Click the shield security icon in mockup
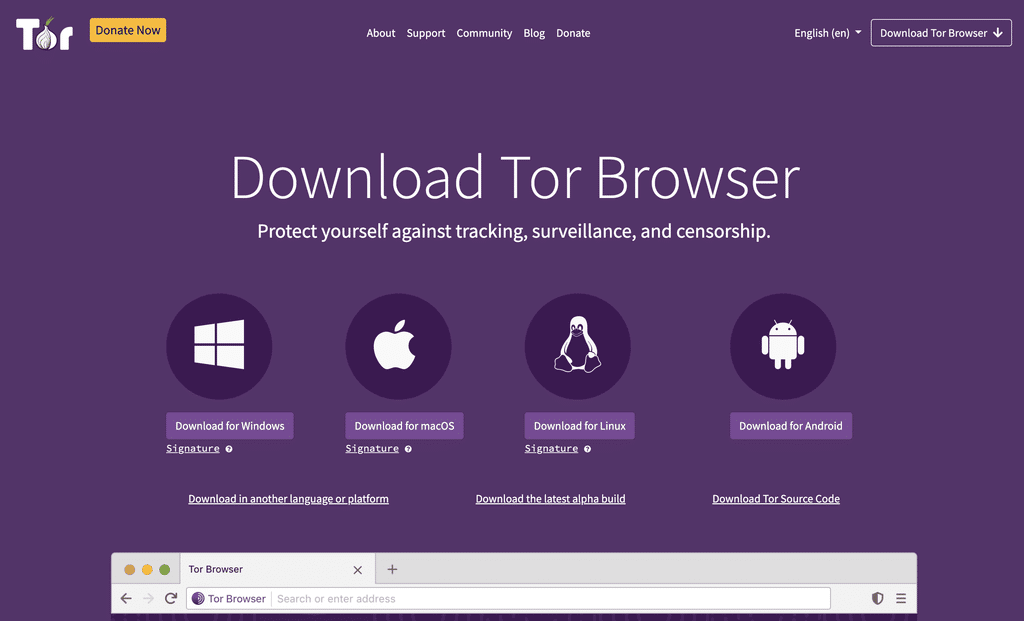 [x=878, y=598]
